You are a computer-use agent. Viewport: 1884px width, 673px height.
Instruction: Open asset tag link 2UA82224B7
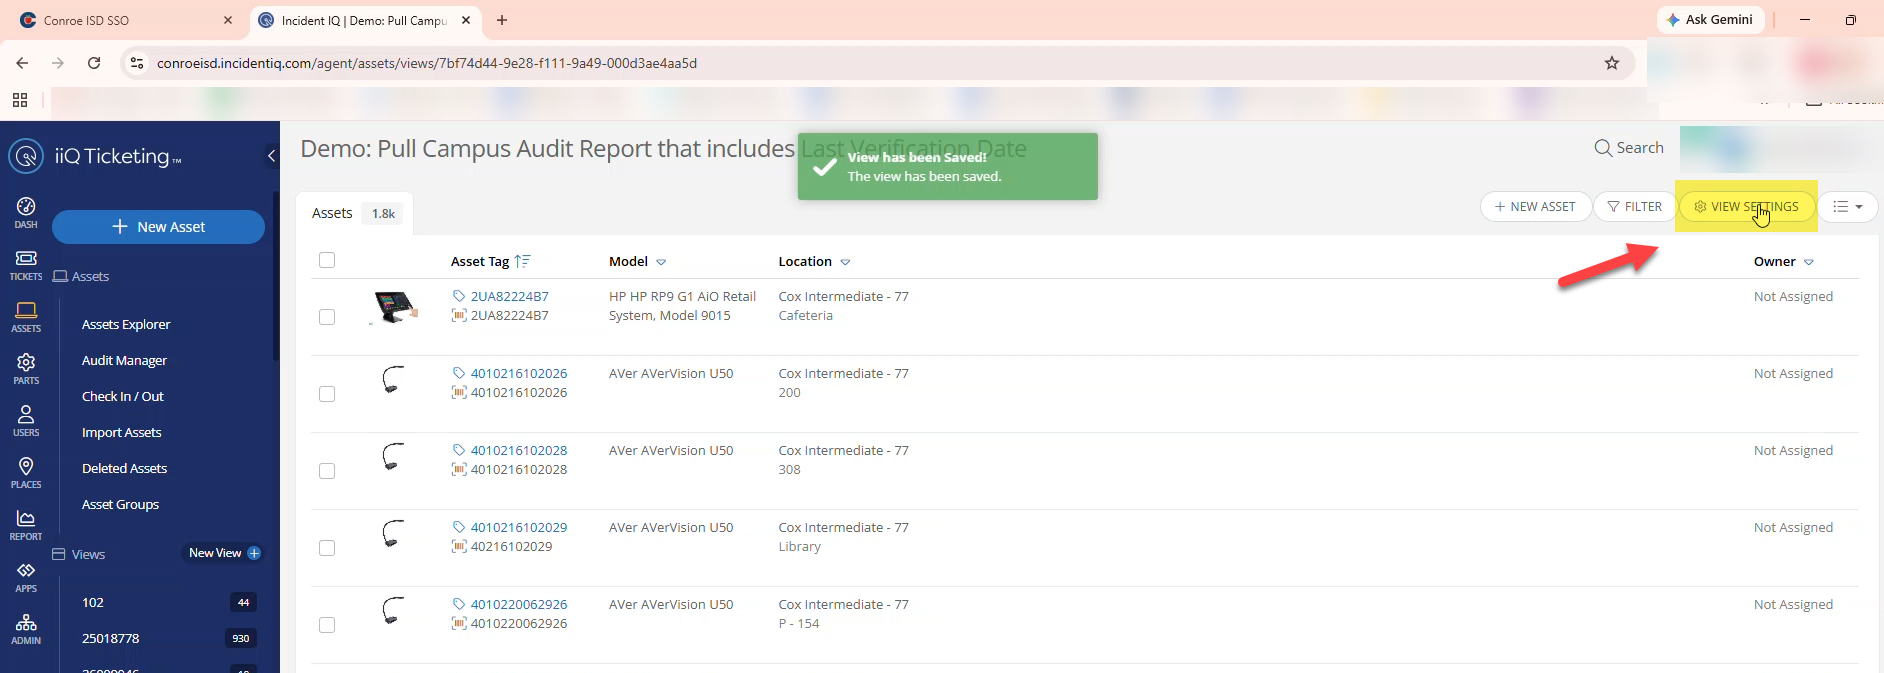point(509,297)
